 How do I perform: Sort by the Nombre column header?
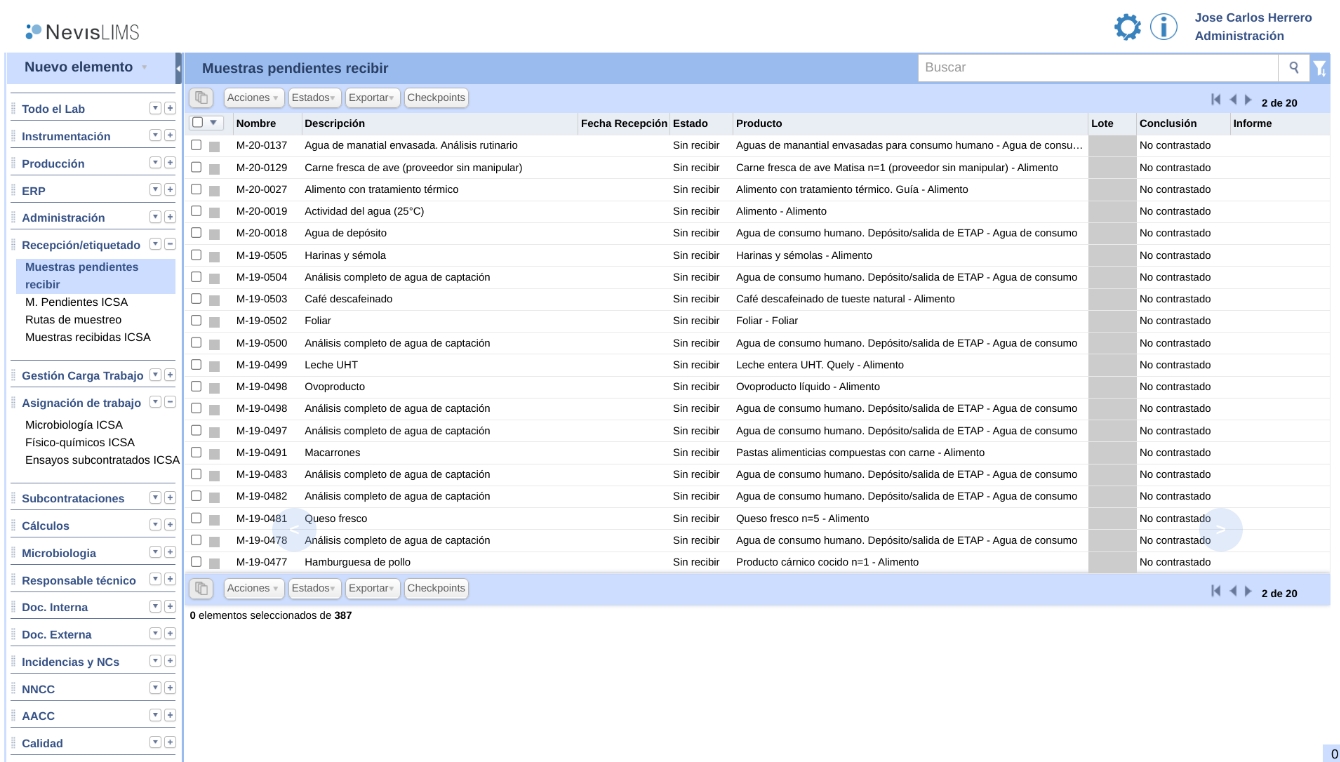coord(256,123)
